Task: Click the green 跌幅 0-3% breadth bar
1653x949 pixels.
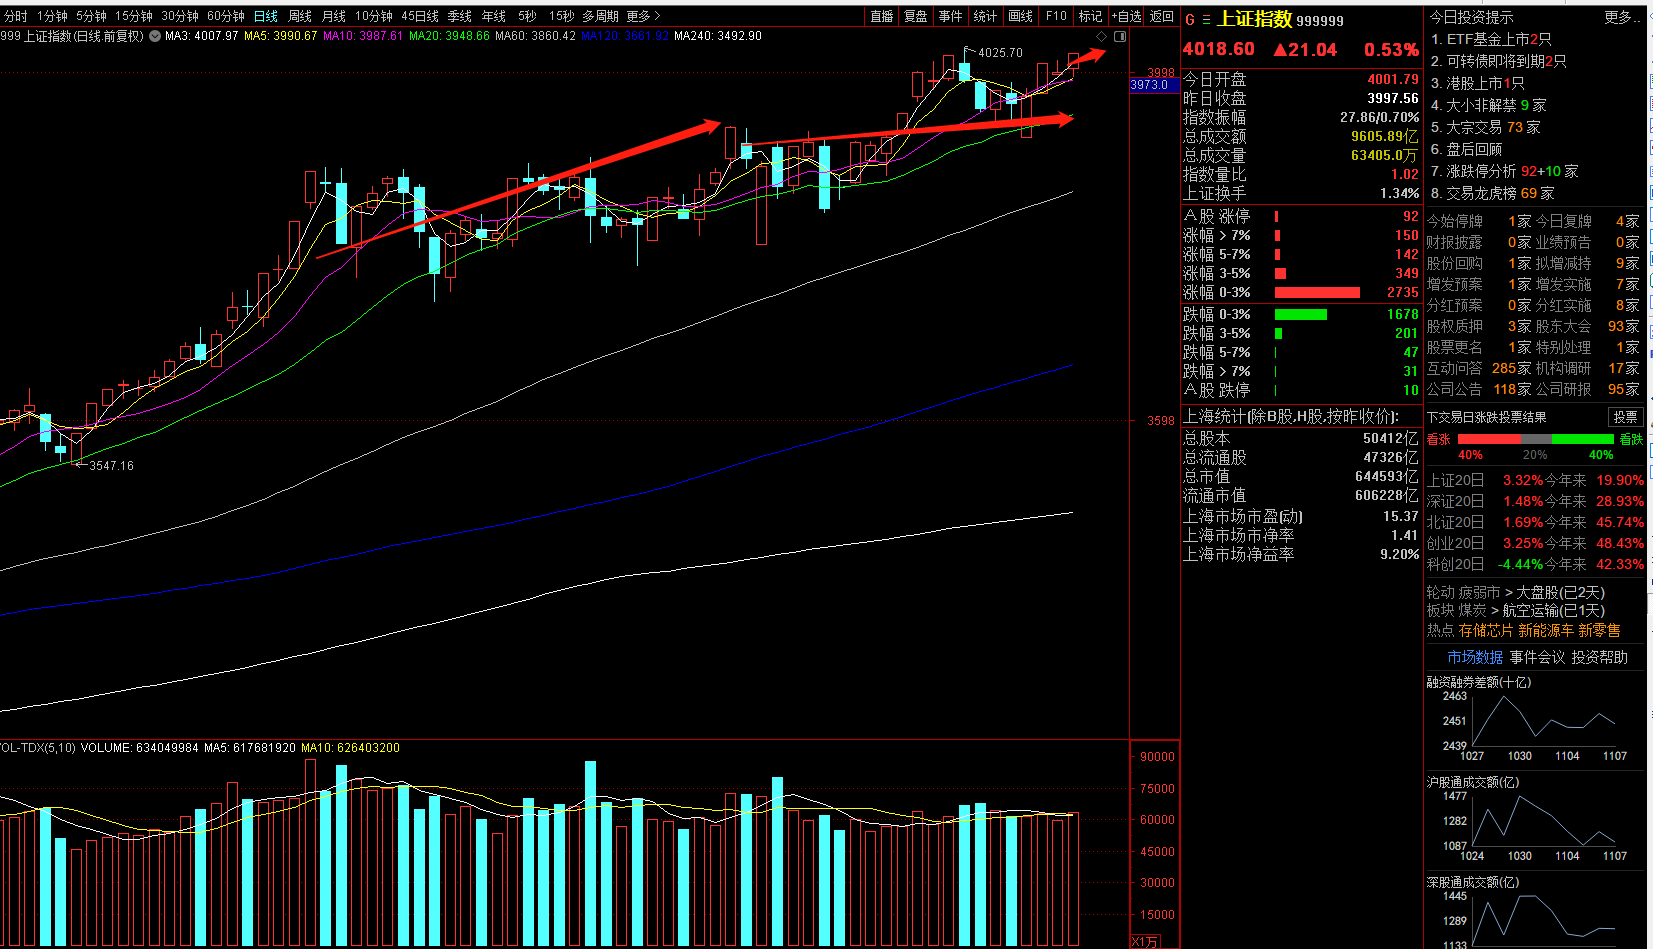Action: pyautogui.click(x=1301, y=314)
